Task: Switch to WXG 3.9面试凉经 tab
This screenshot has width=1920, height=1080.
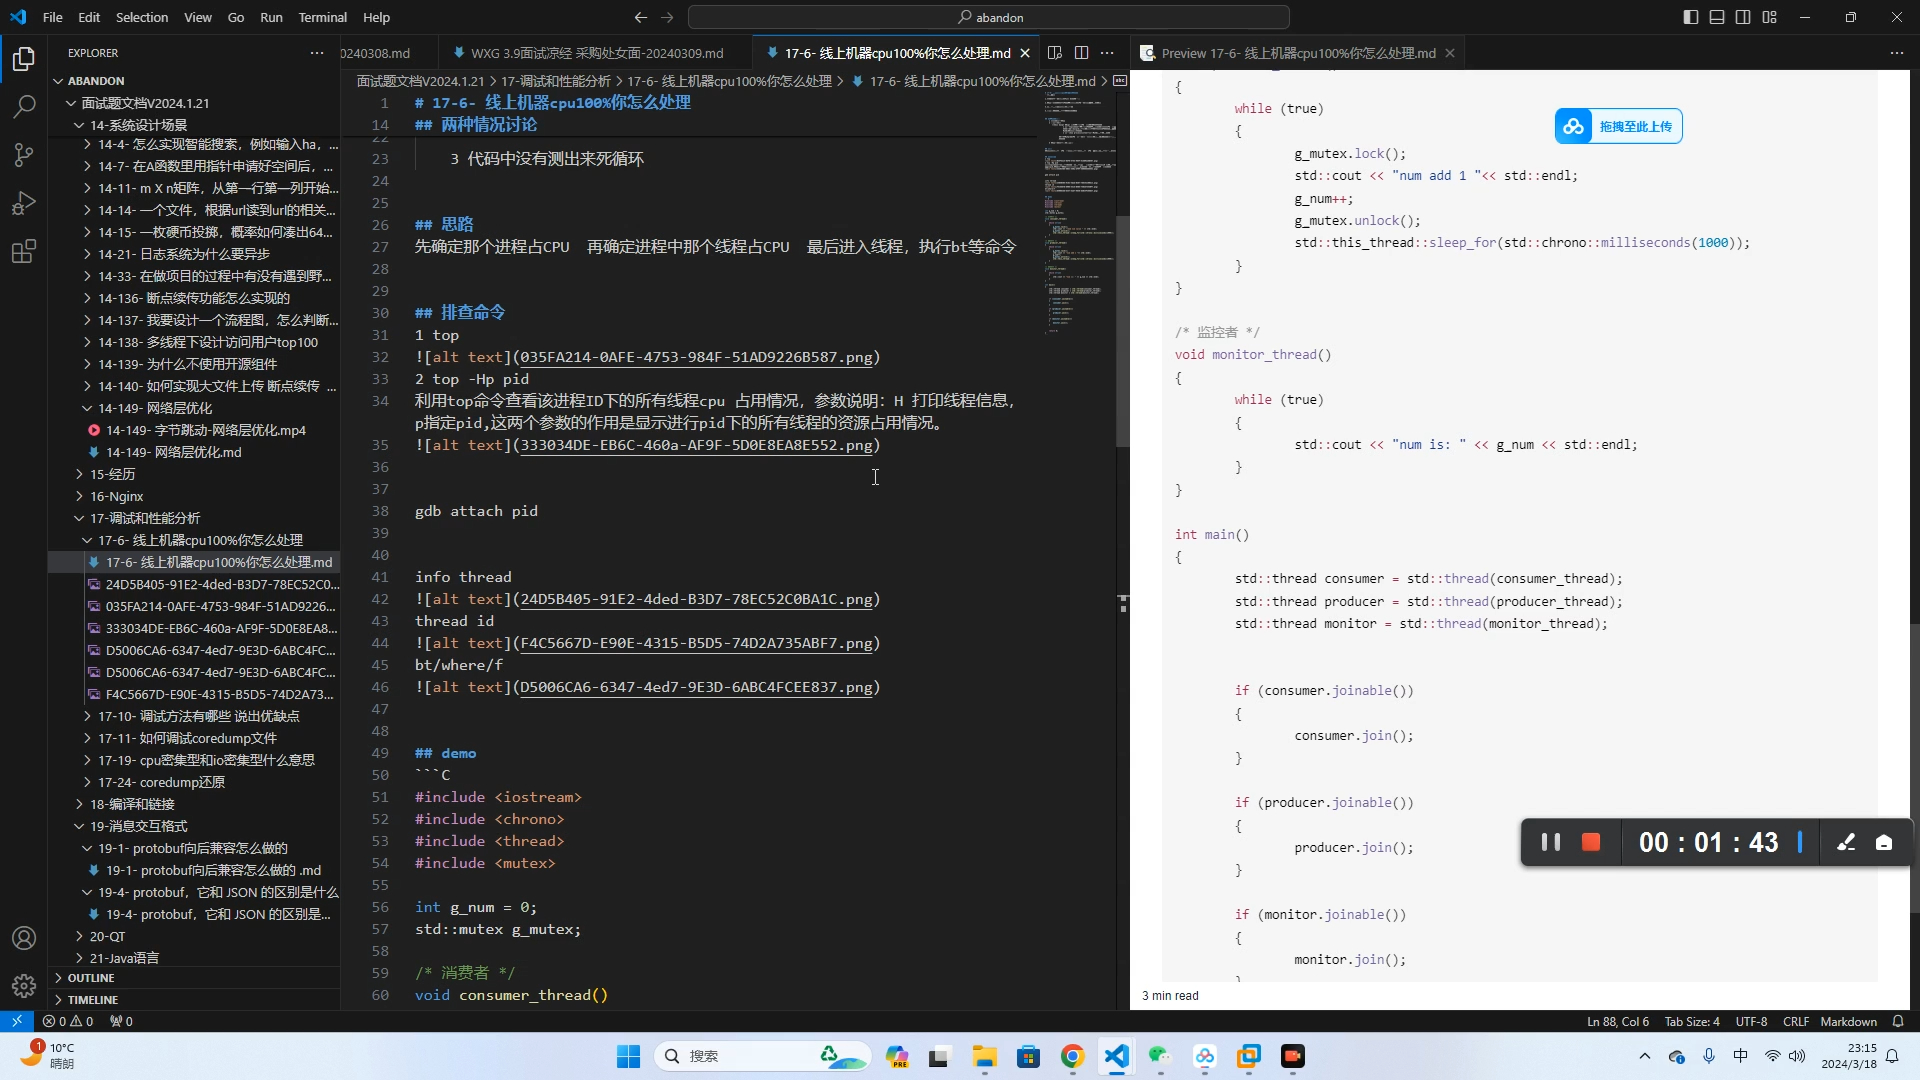Action: tap(596, 53)
